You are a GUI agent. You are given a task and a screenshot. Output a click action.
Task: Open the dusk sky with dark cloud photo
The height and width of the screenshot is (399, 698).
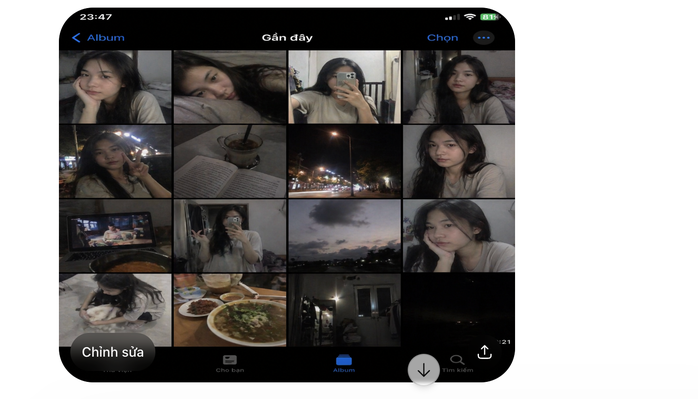point(345,236)
